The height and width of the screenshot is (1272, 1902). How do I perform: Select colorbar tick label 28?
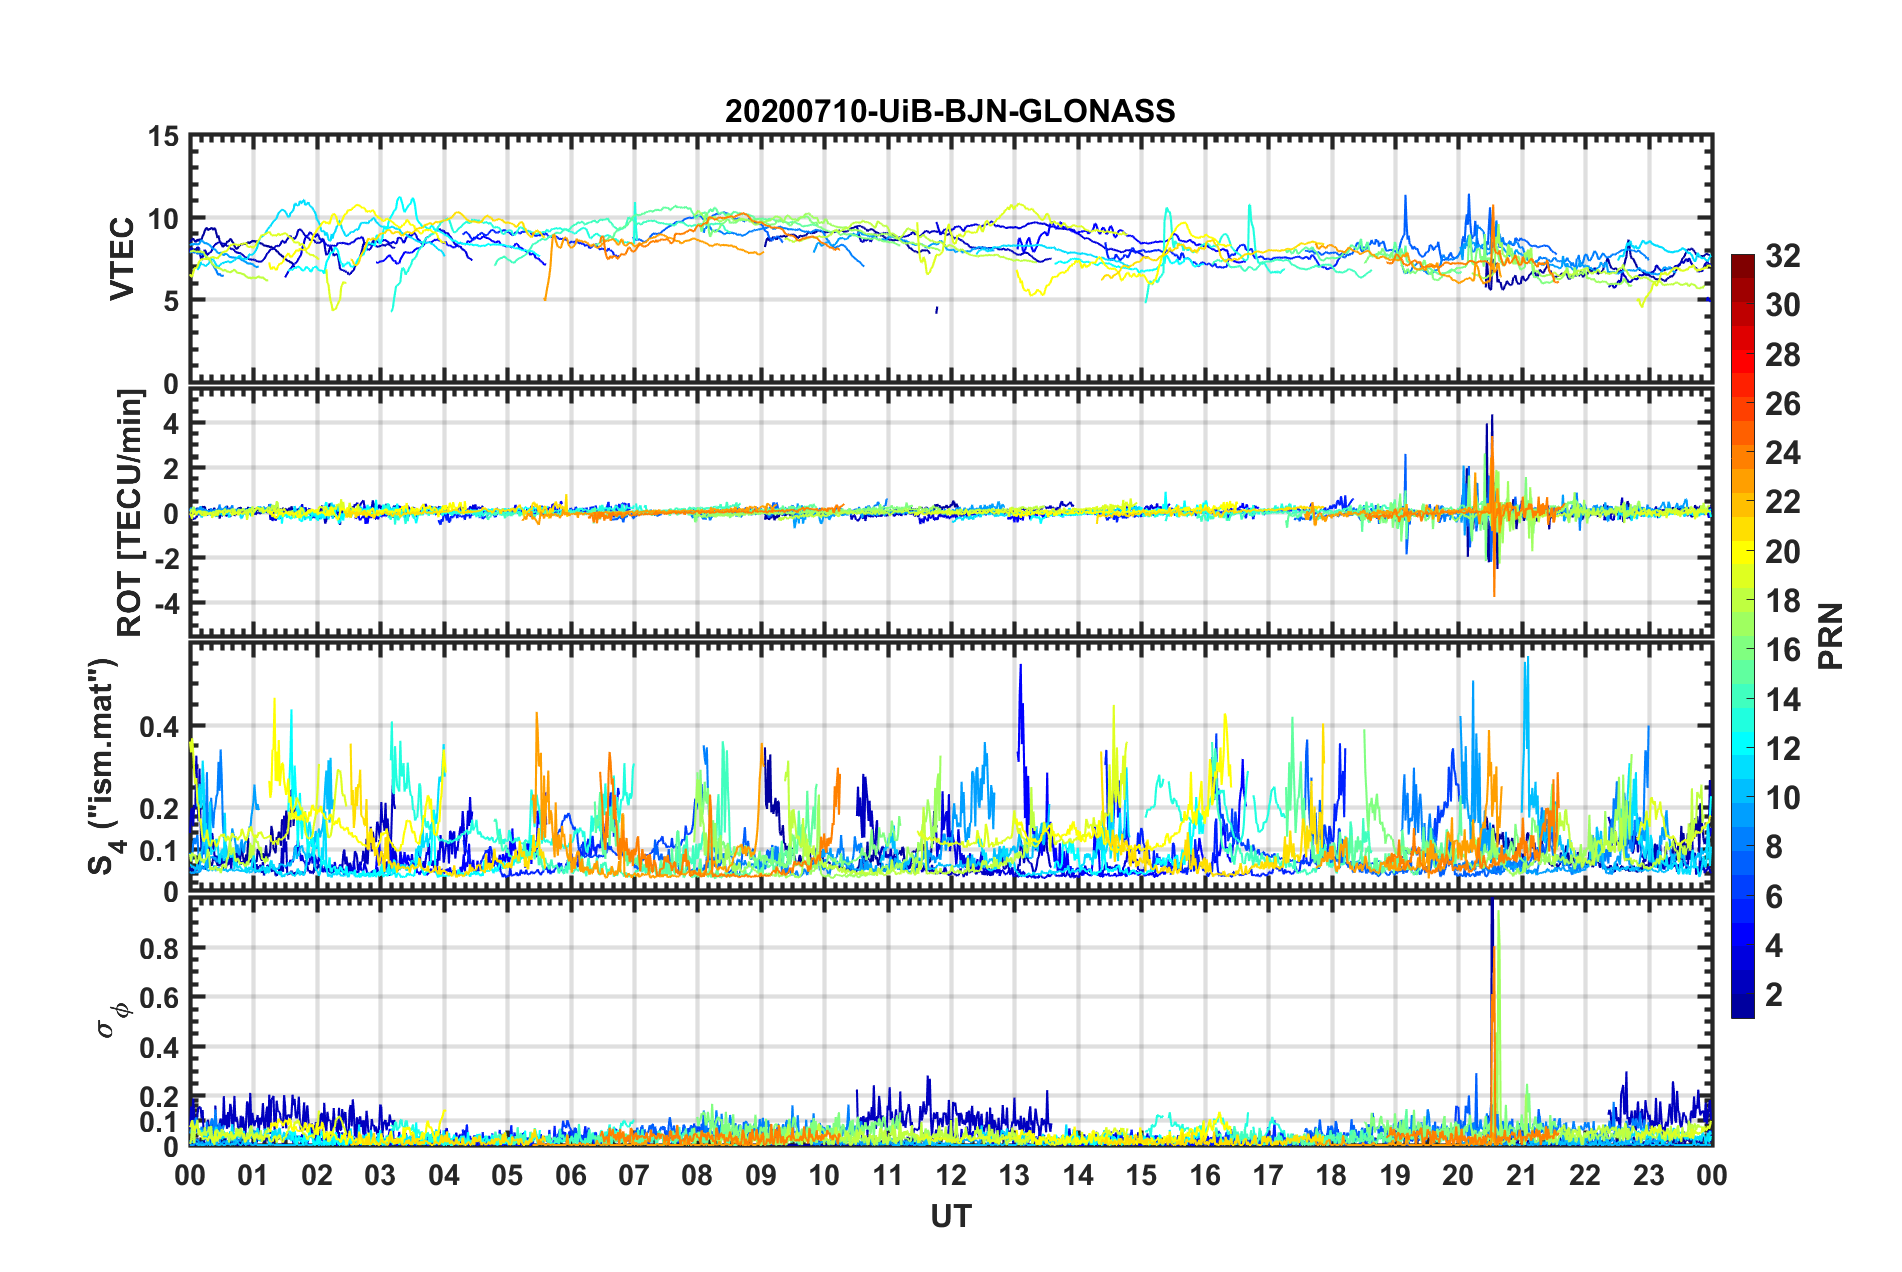(x=1782, y=354)
